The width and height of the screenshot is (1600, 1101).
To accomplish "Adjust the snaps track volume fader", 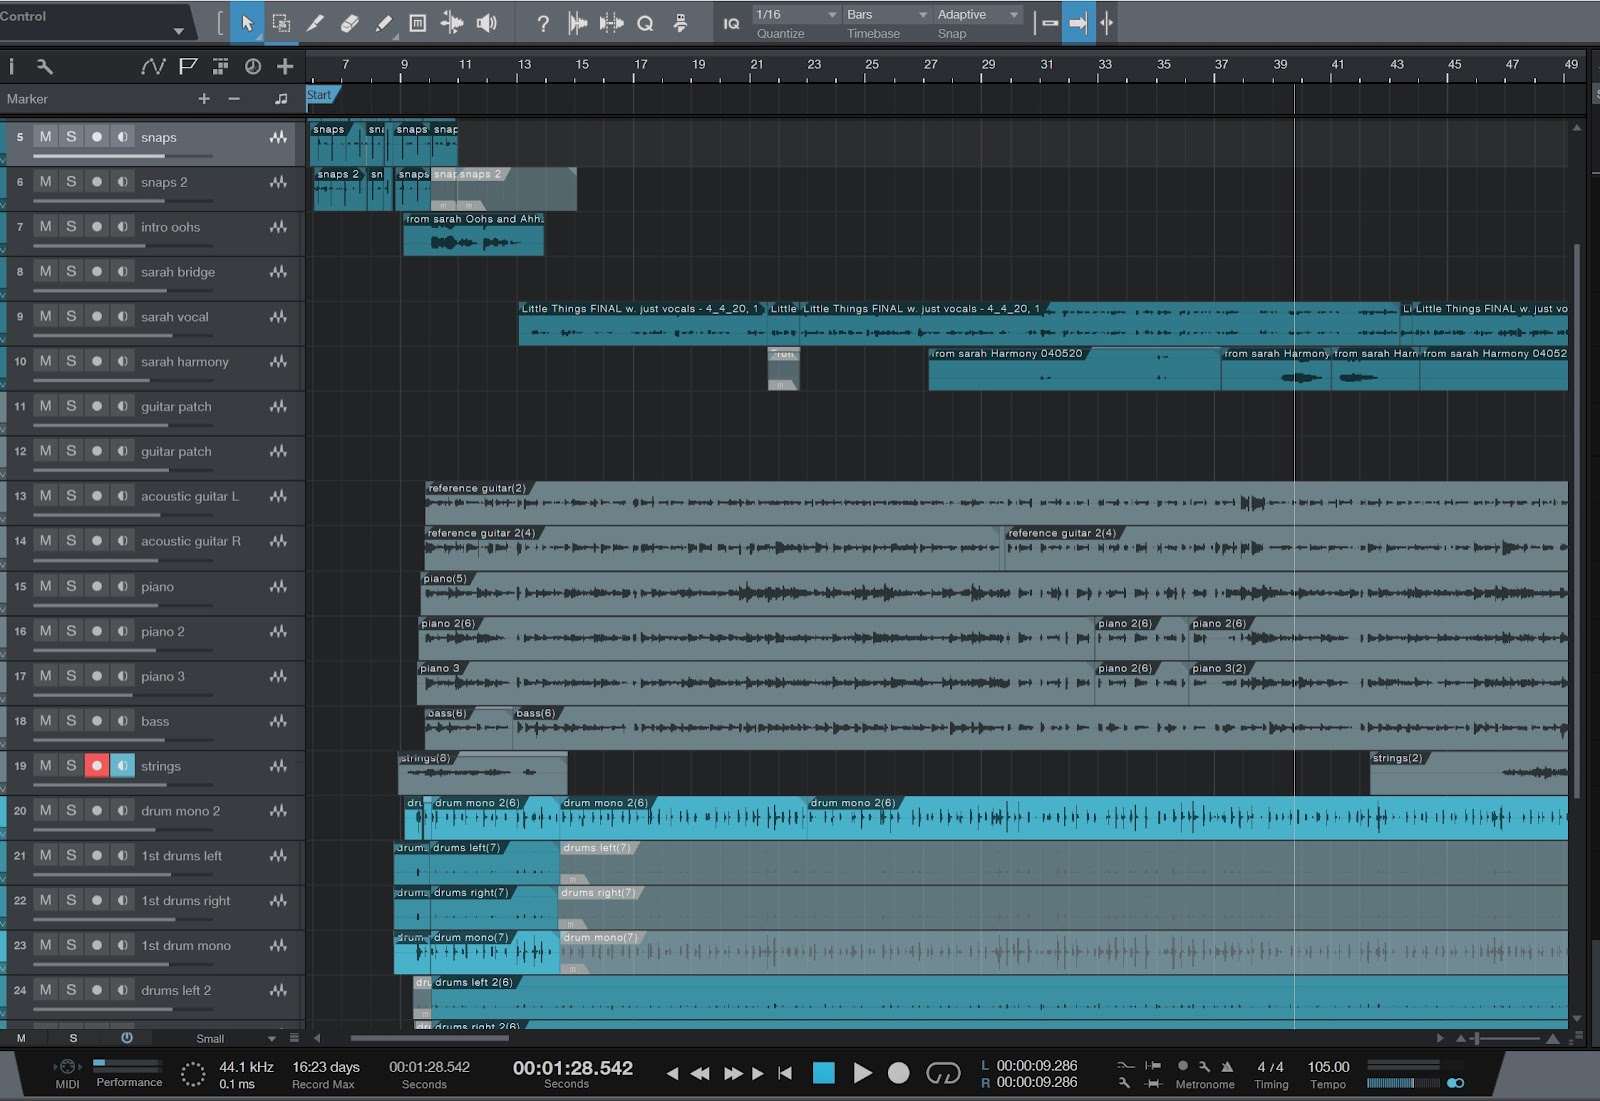I will (x=122, y=156).
